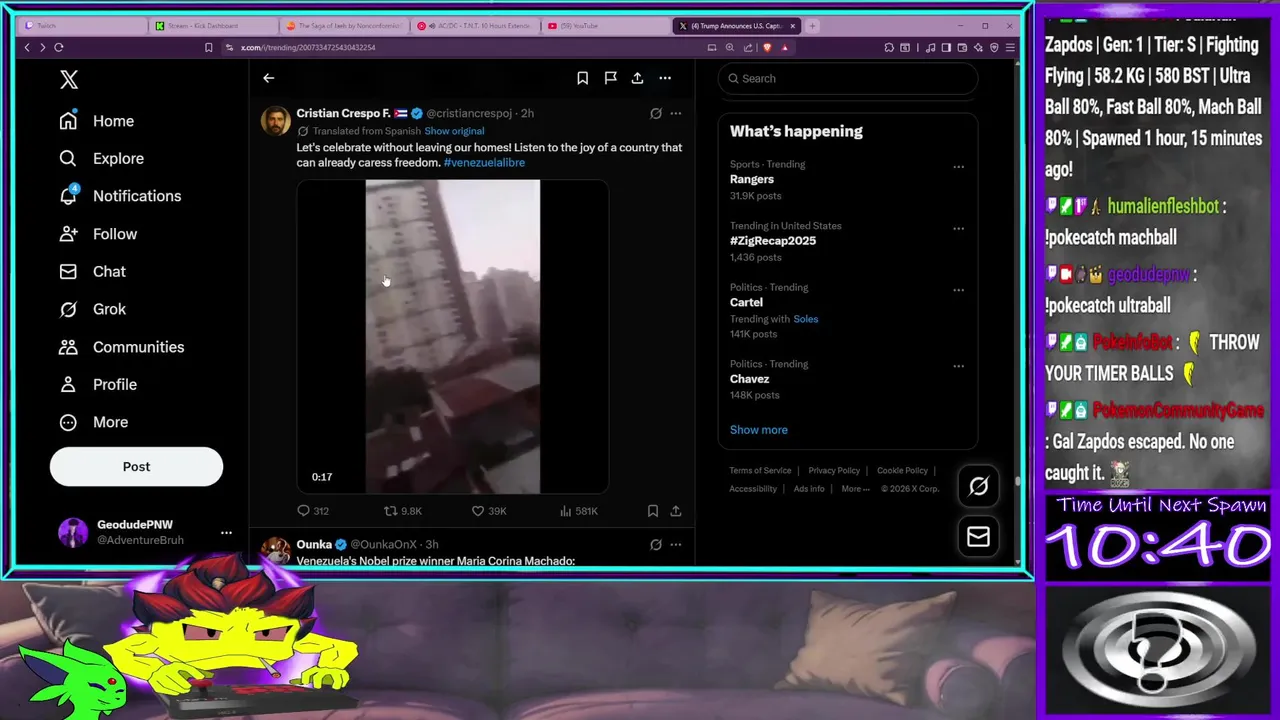
Task: Like the post with 39K likes
Action: click(x=489, y=511)
